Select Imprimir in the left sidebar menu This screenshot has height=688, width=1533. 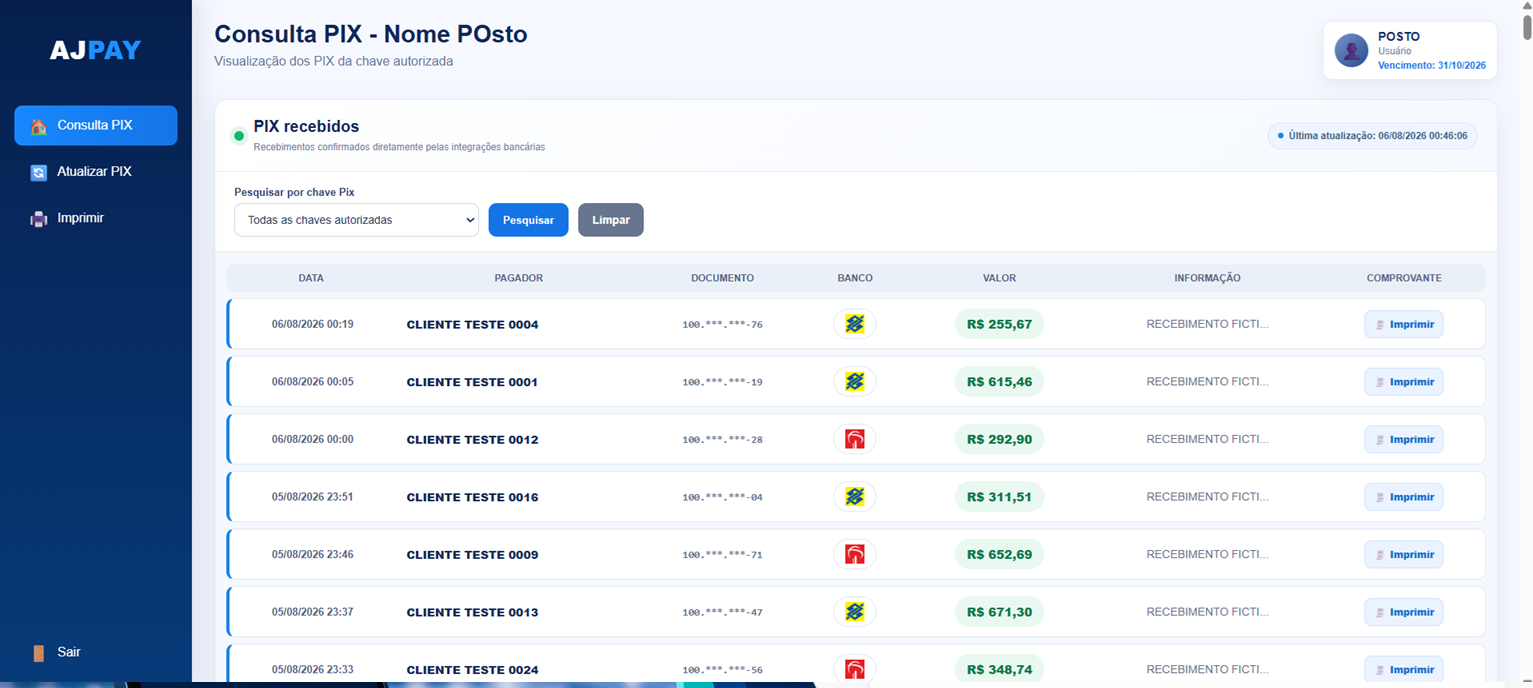[96, 218]
